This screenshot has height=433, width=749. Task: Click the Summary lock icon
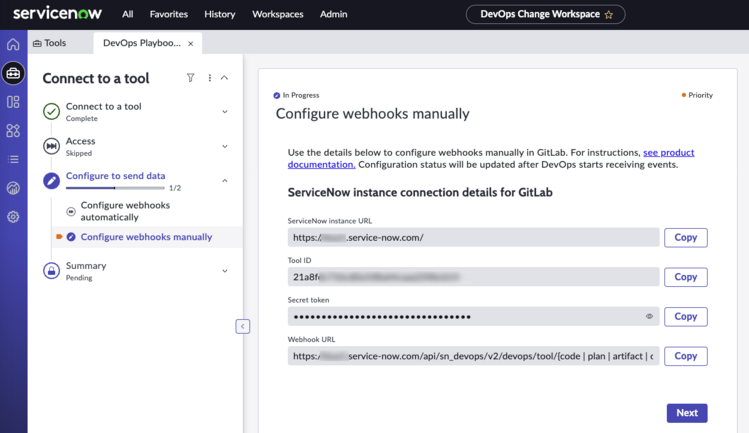click(x=51, y=271)
